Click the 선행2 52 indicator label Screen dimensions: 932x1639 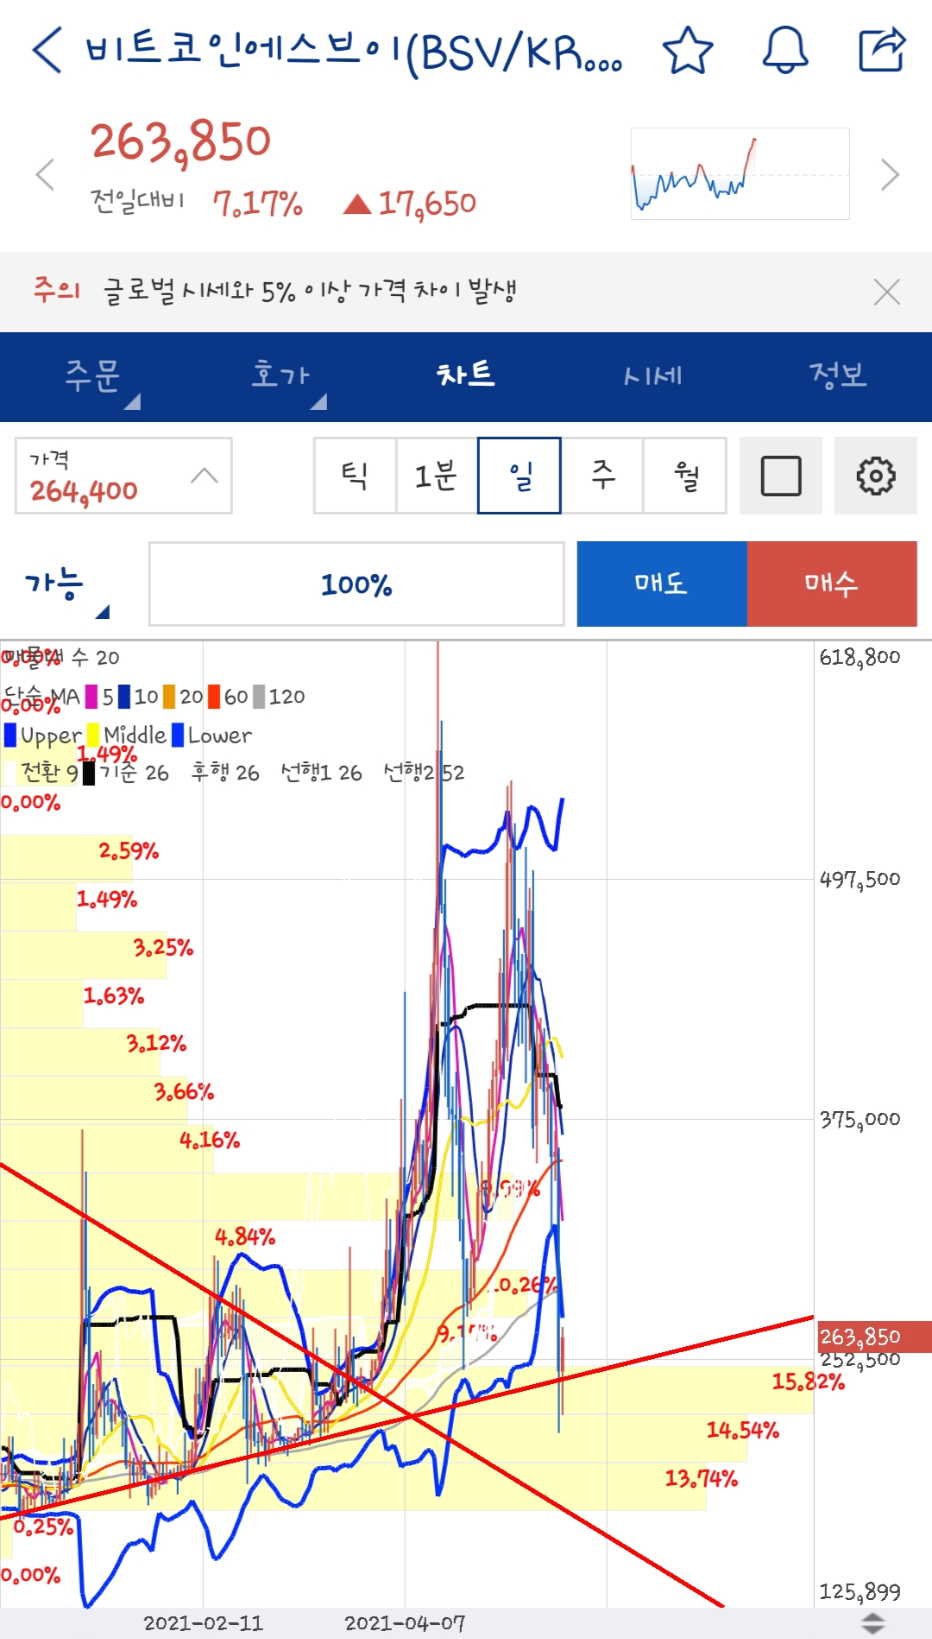coord(424,773)
